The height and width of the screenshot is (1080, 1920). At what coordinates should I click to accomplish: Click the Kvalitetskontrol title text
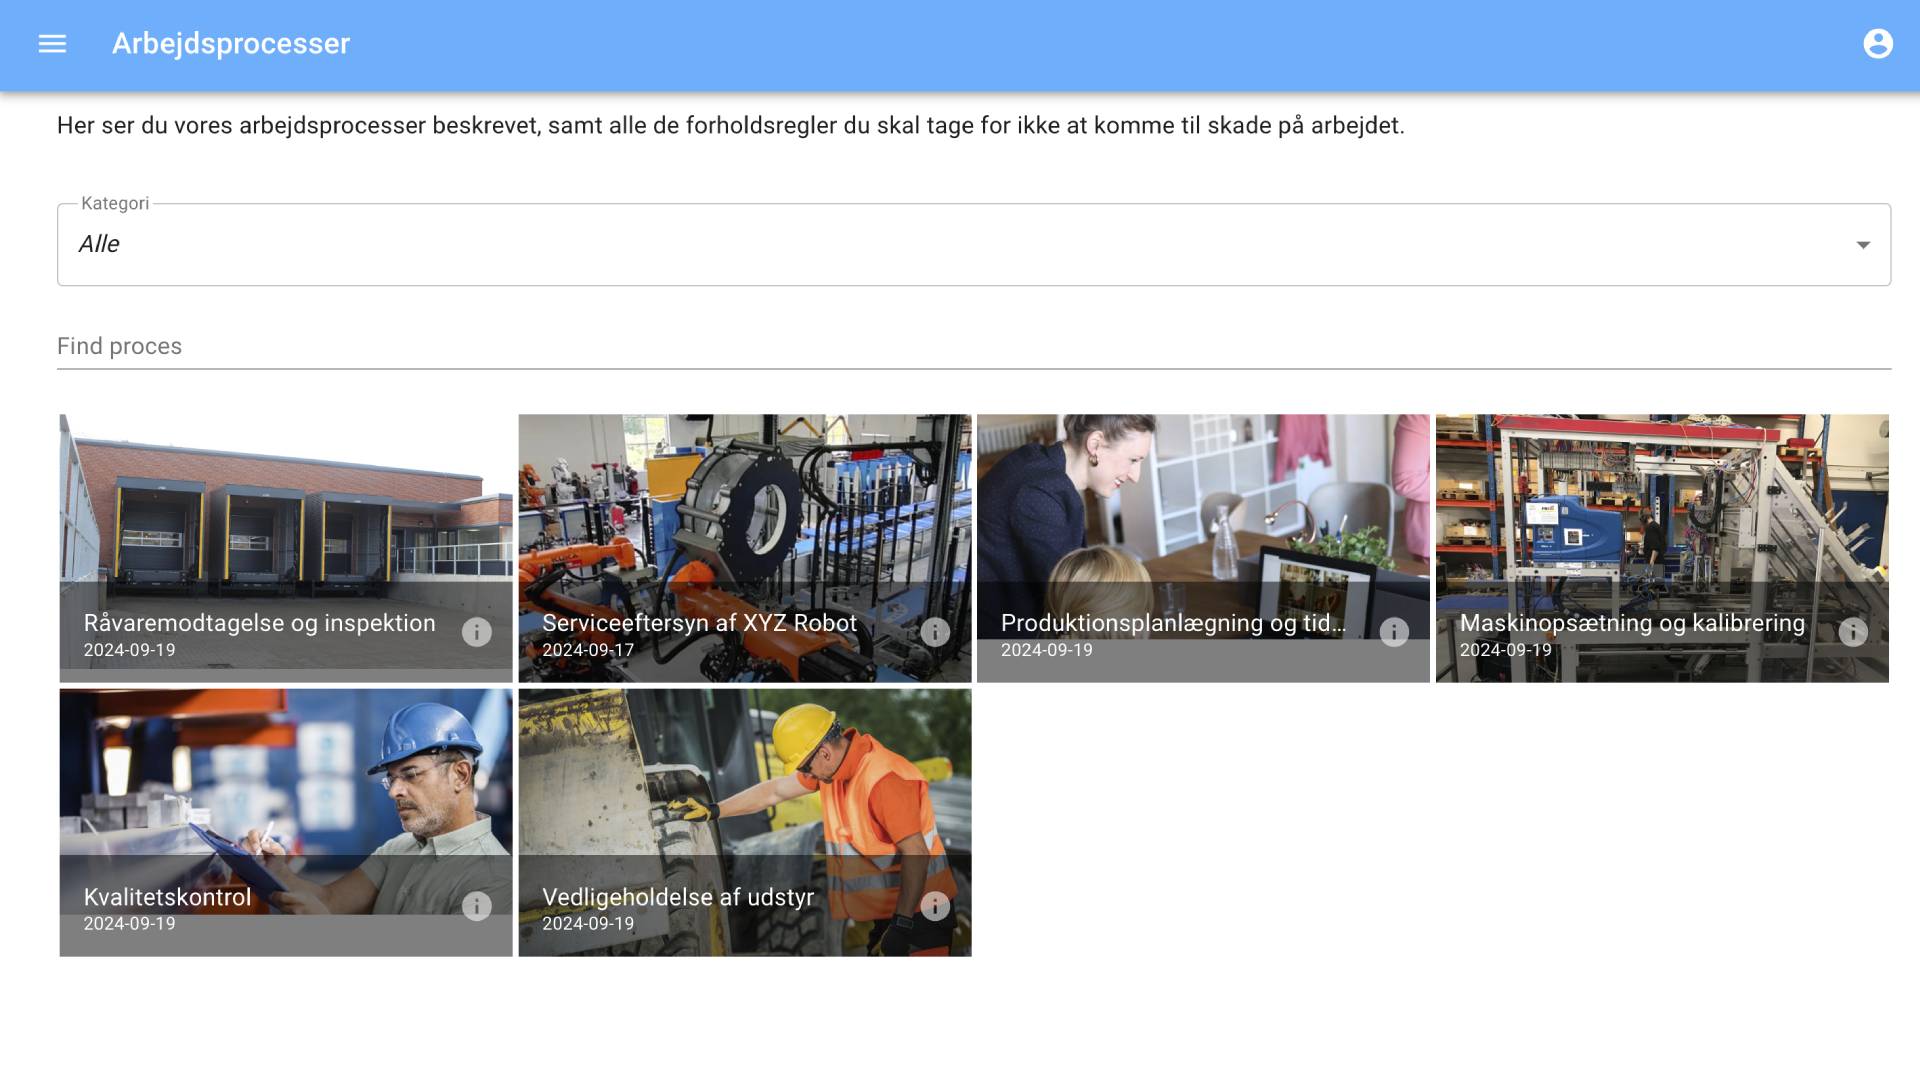click(x=167, y=897)
